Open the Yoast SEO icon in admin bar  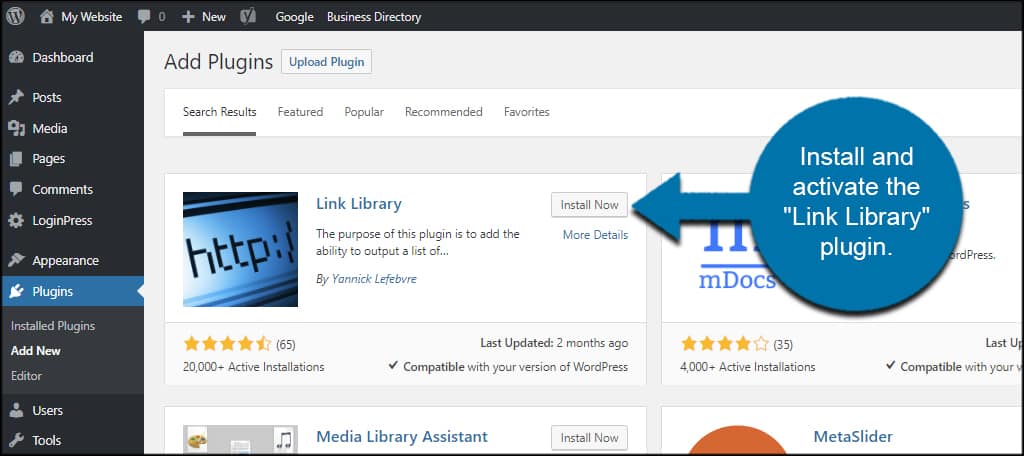248,17
